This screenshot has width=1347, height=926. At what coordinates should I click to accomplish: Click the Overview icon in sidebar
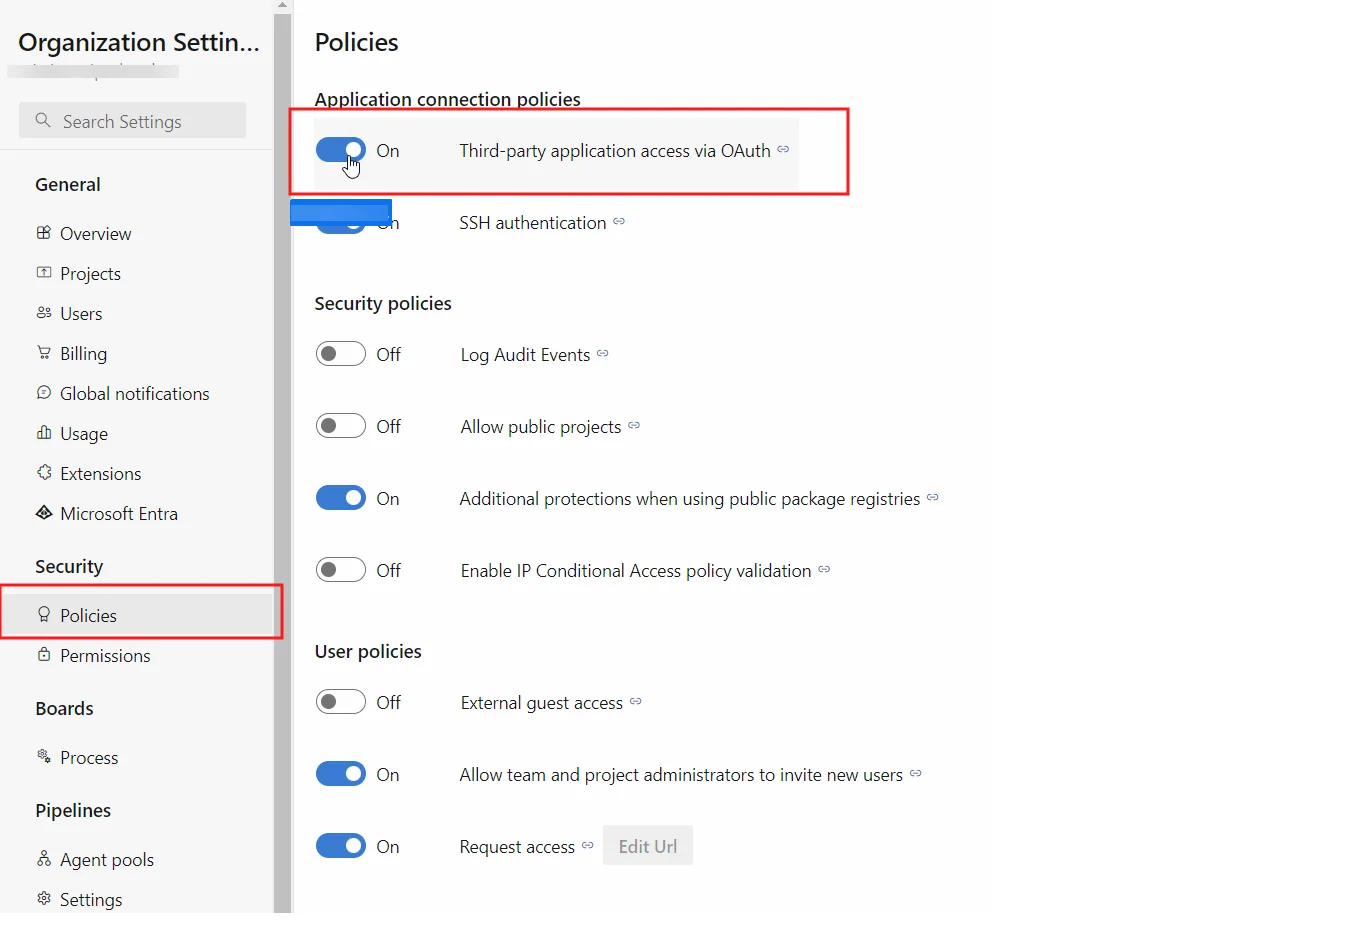point(44,233)
